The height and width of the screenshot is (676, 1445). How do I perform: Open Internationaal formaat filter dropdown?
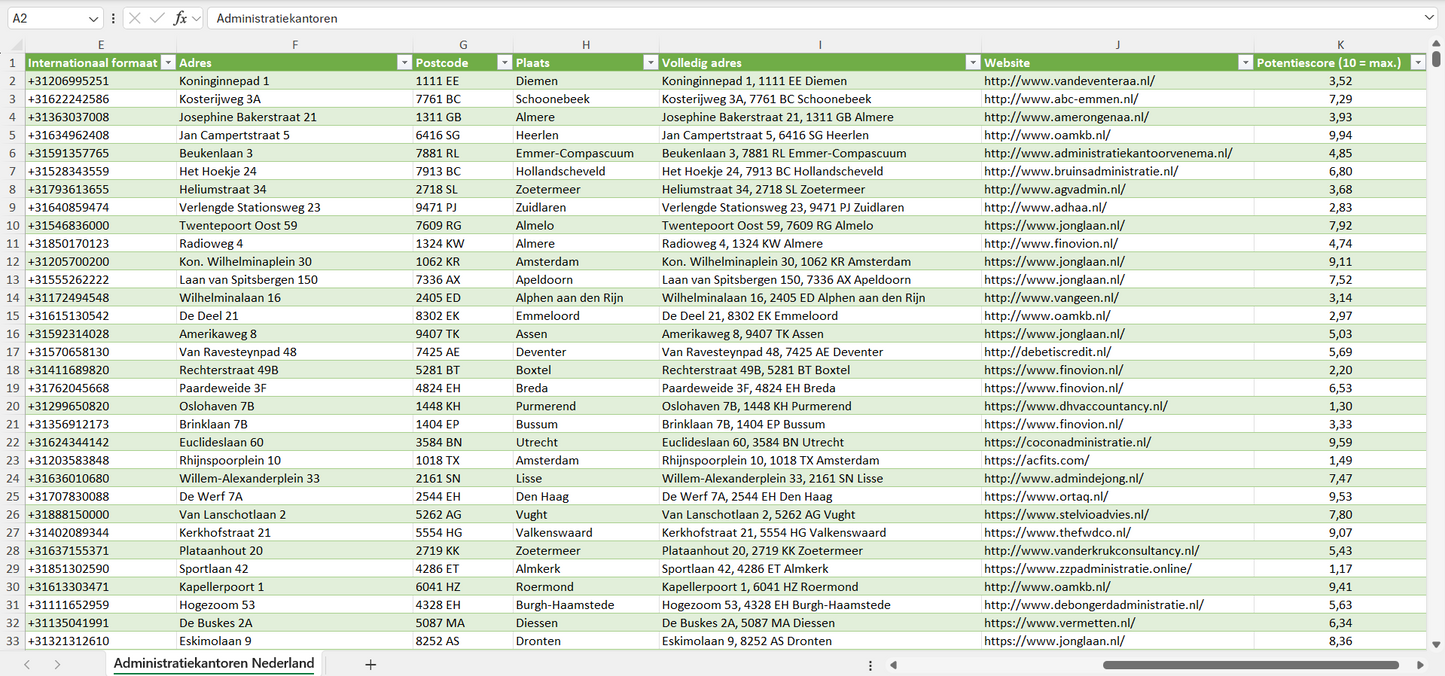click(166, 62)
